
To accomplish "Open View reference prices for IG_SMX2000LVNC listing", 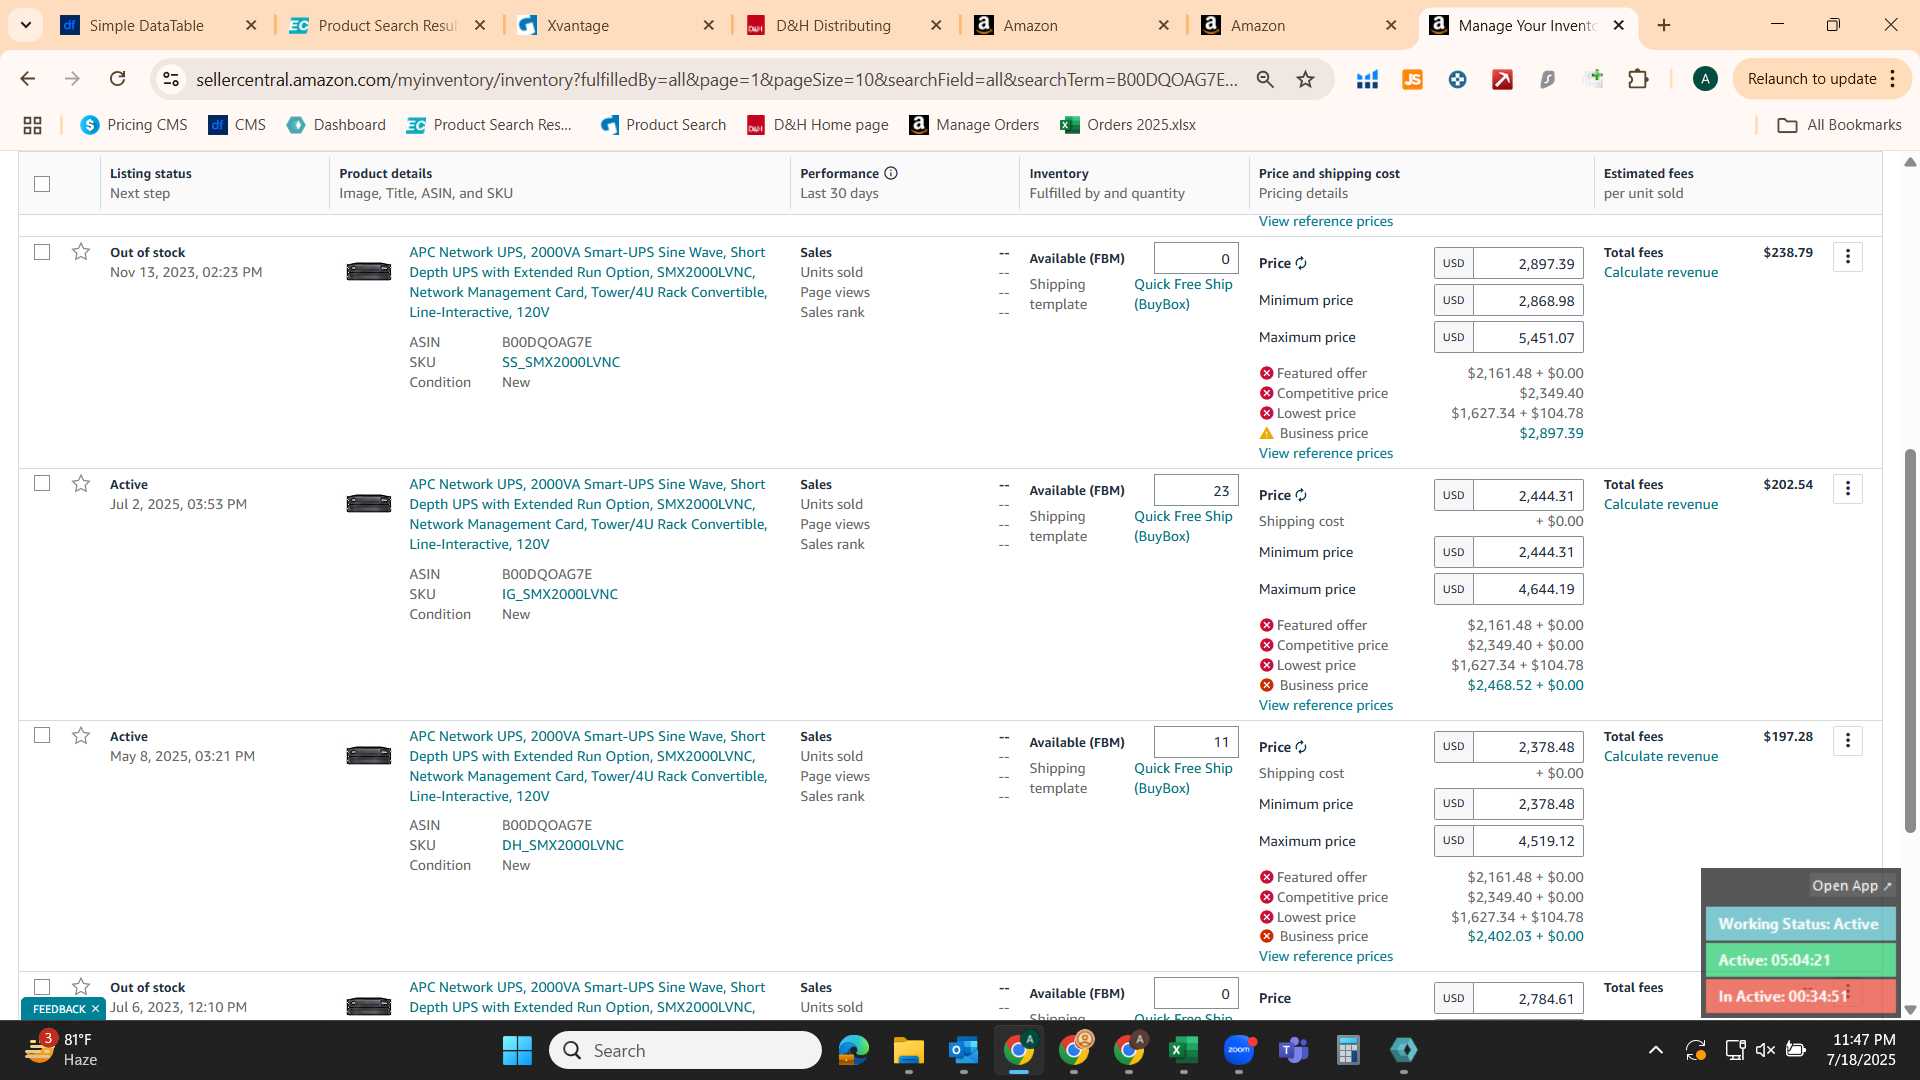I will click(x=1325, y=706).
